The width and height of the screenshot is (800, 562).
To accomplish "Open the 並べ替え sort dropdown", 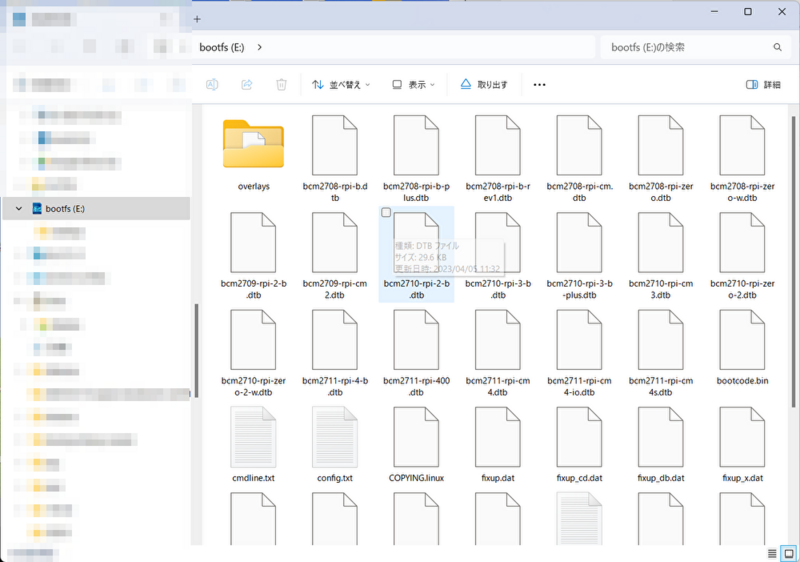I will pyautogui.click(x=341, y=85).
